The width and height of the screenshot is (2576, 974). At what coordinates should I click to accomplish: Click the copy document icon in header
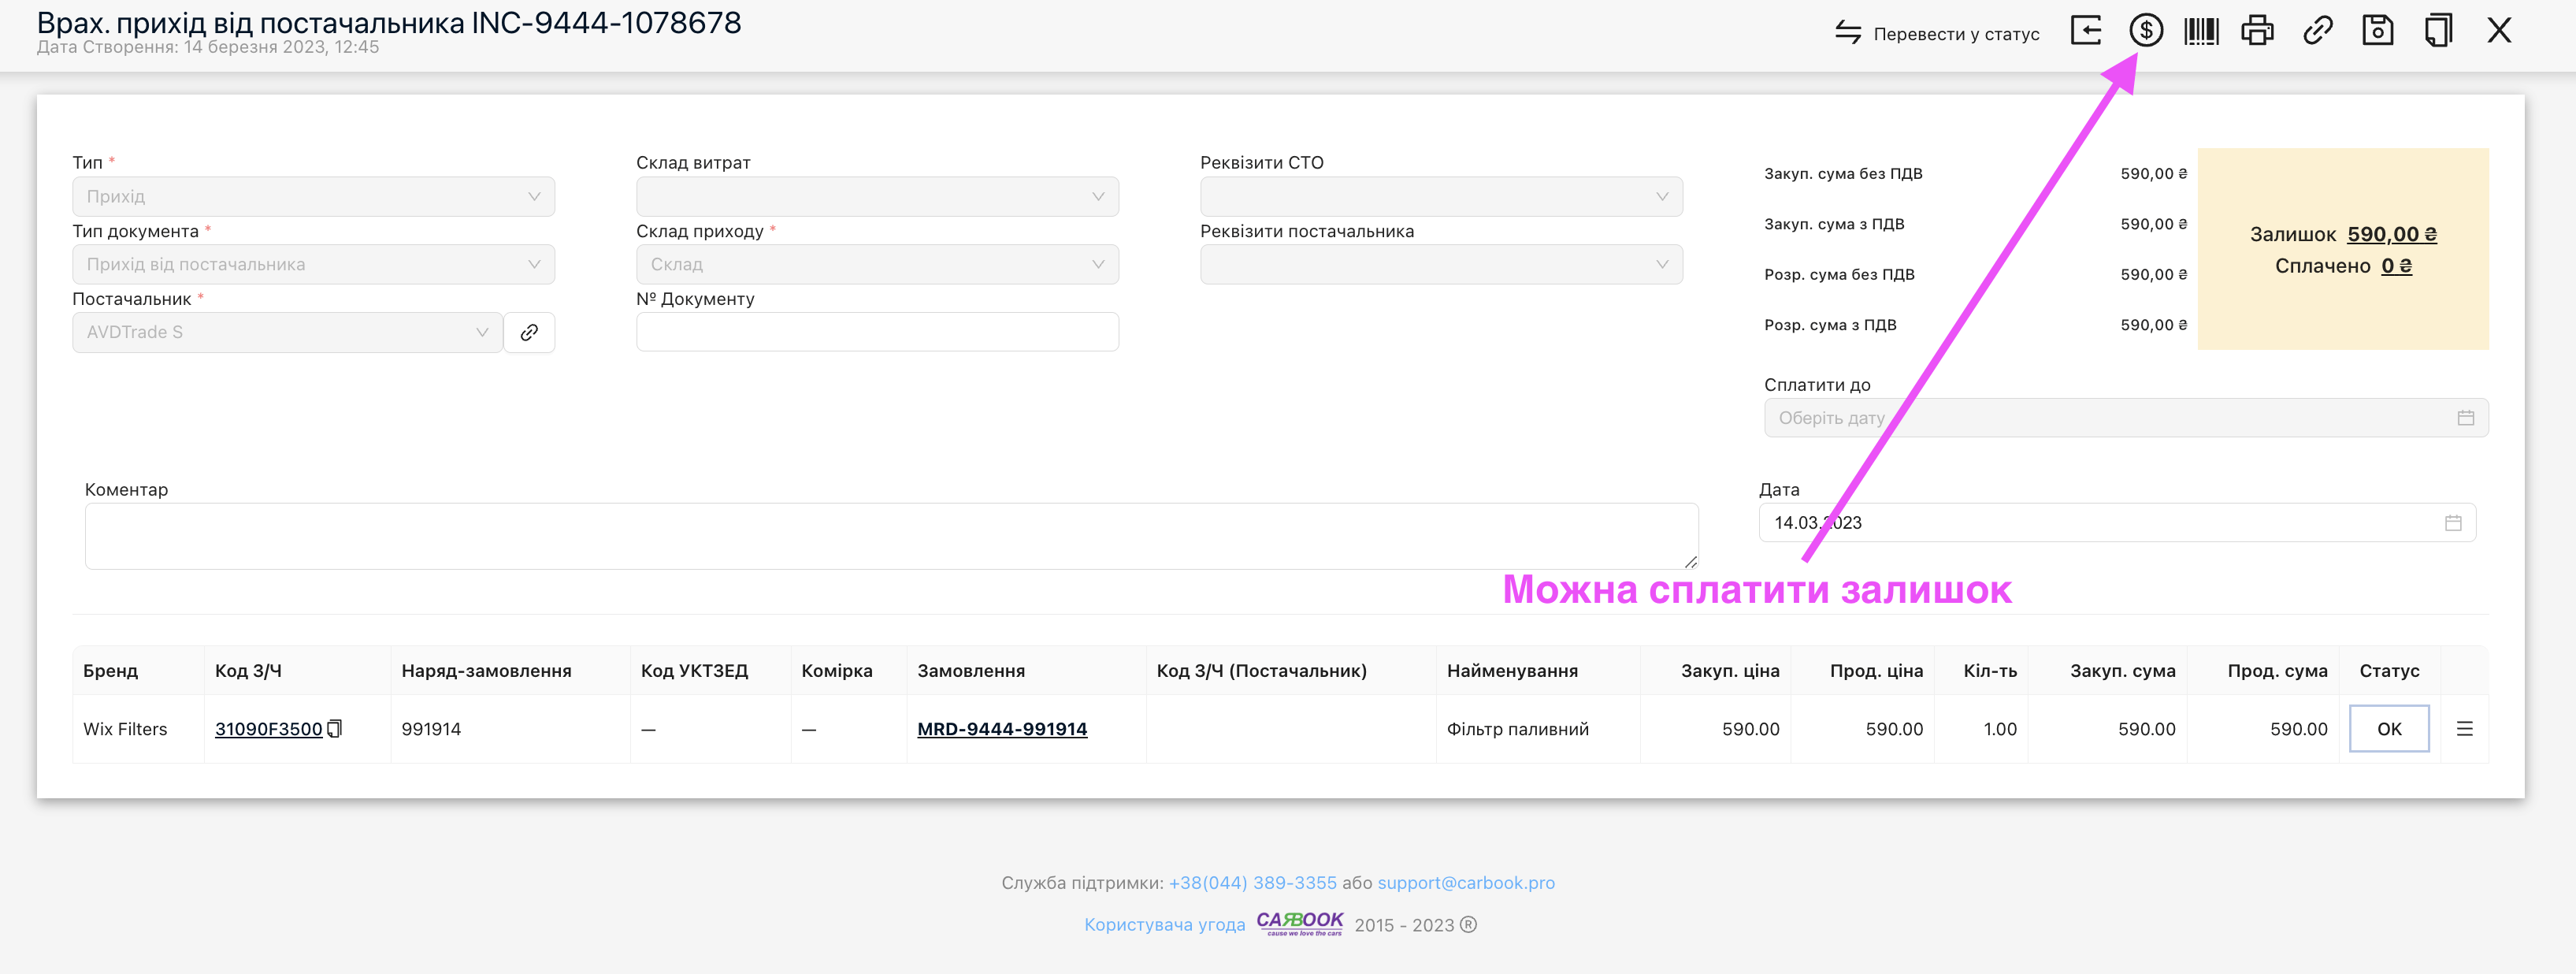[2438, 31]
